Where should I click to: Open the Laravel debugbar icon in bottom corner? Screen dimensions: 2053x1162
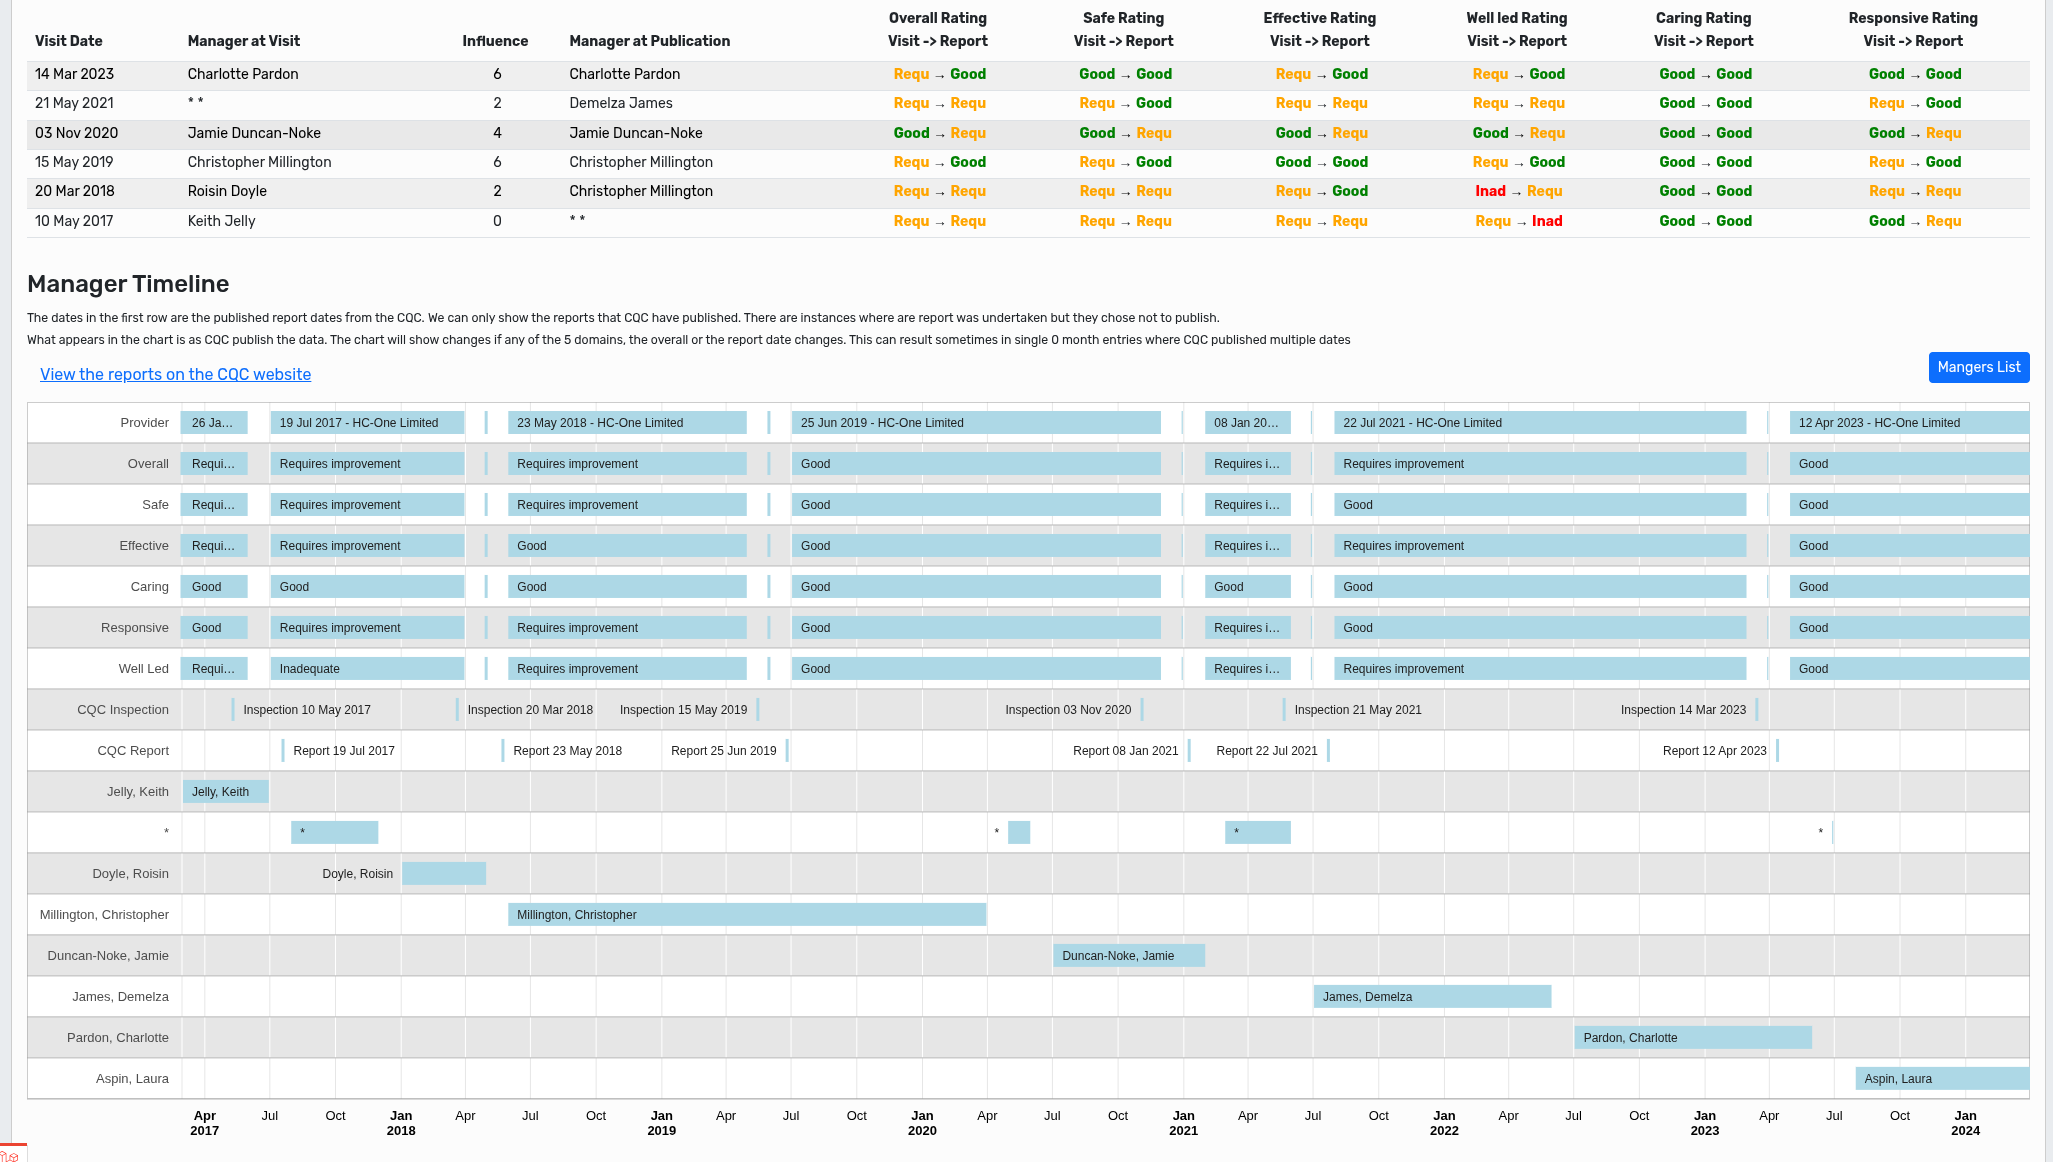tap(10, 1154)
